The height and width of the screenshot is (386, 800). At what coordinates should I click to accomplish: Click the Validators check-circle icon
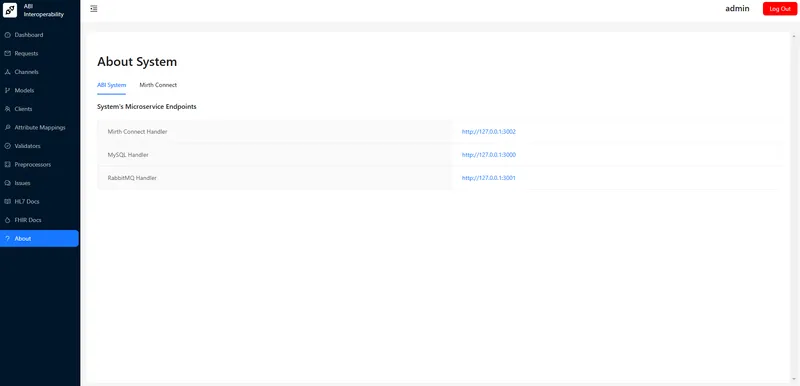pos(8,146)
